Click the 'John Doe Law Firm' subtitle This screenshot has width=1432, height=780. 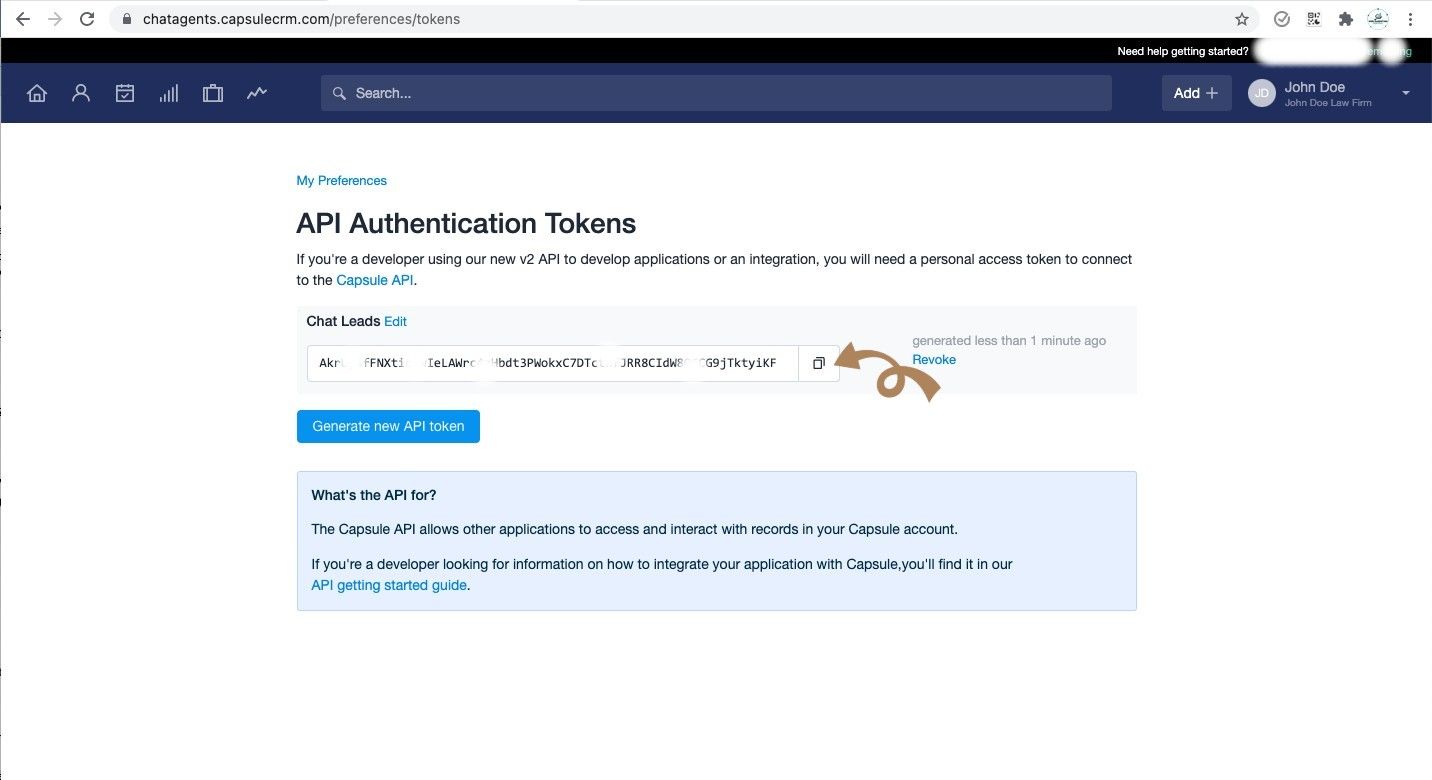(x=1328, y=103)
